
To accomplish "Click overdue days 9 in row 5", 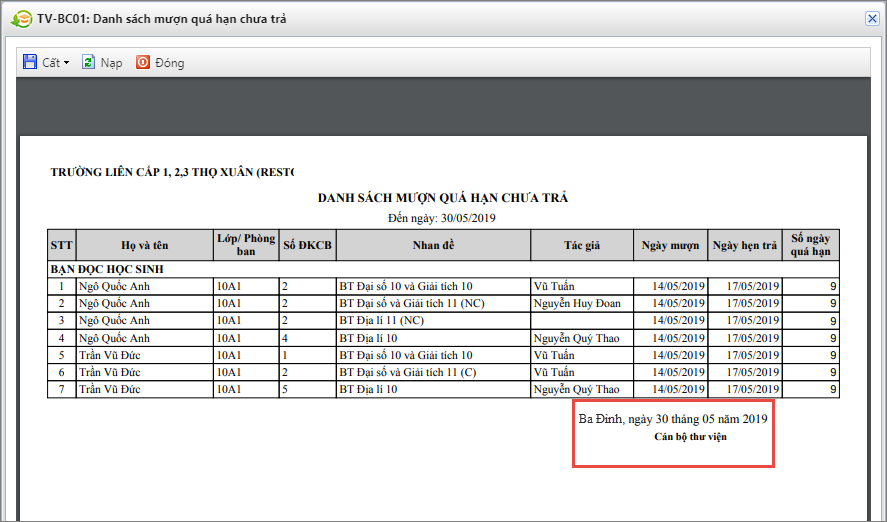I will coord(833,356).
